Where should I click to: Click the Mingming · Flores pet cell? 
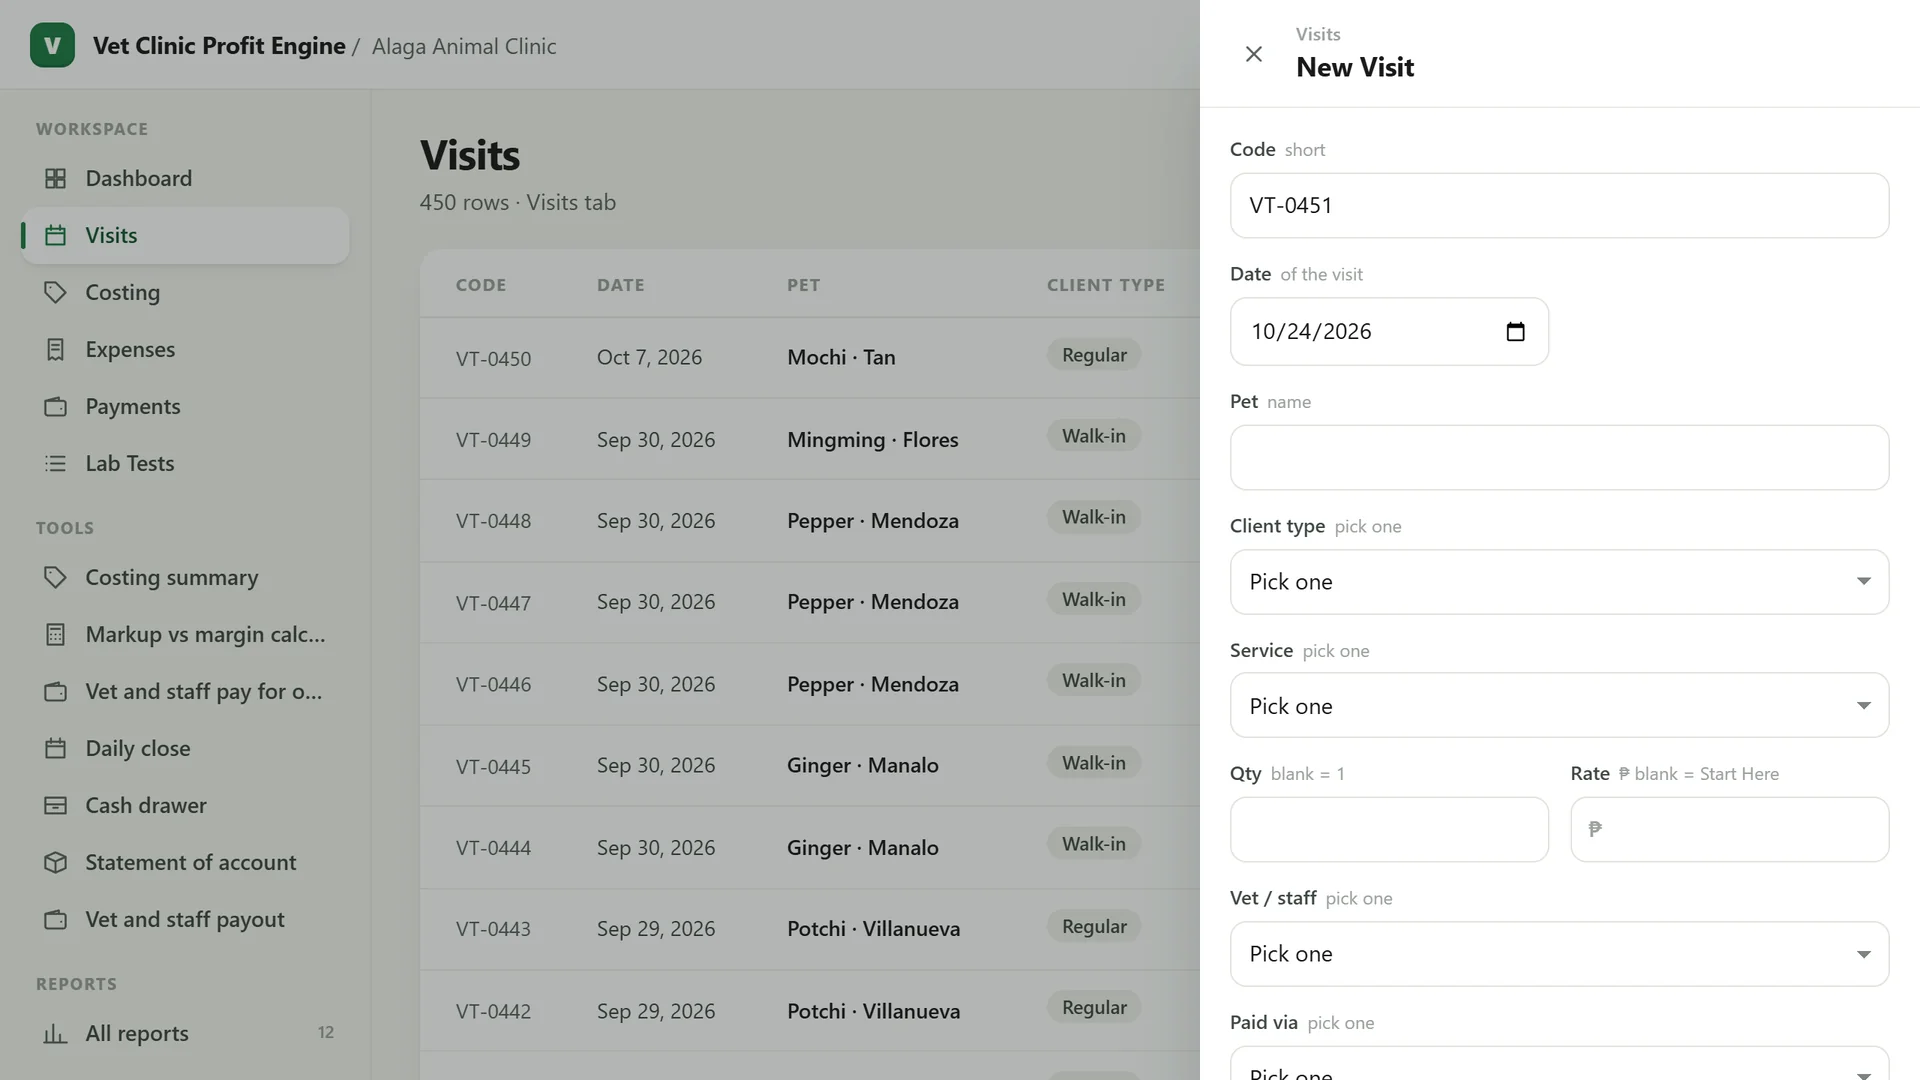click(x=872, y=439)
